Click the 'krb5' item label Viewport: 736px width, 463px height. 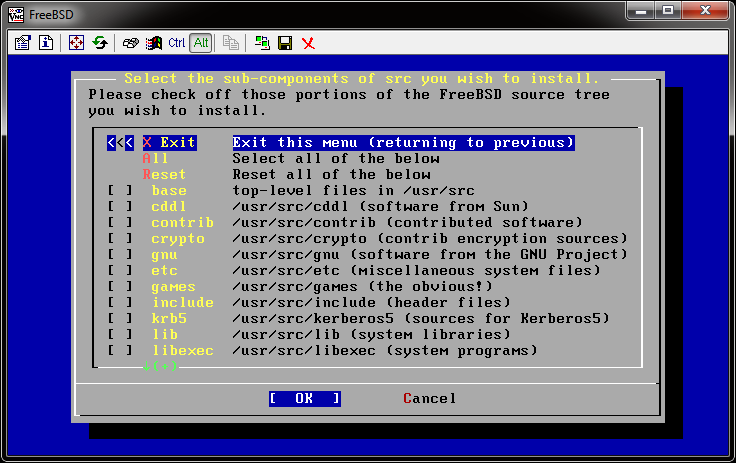(x=169, y=318)
